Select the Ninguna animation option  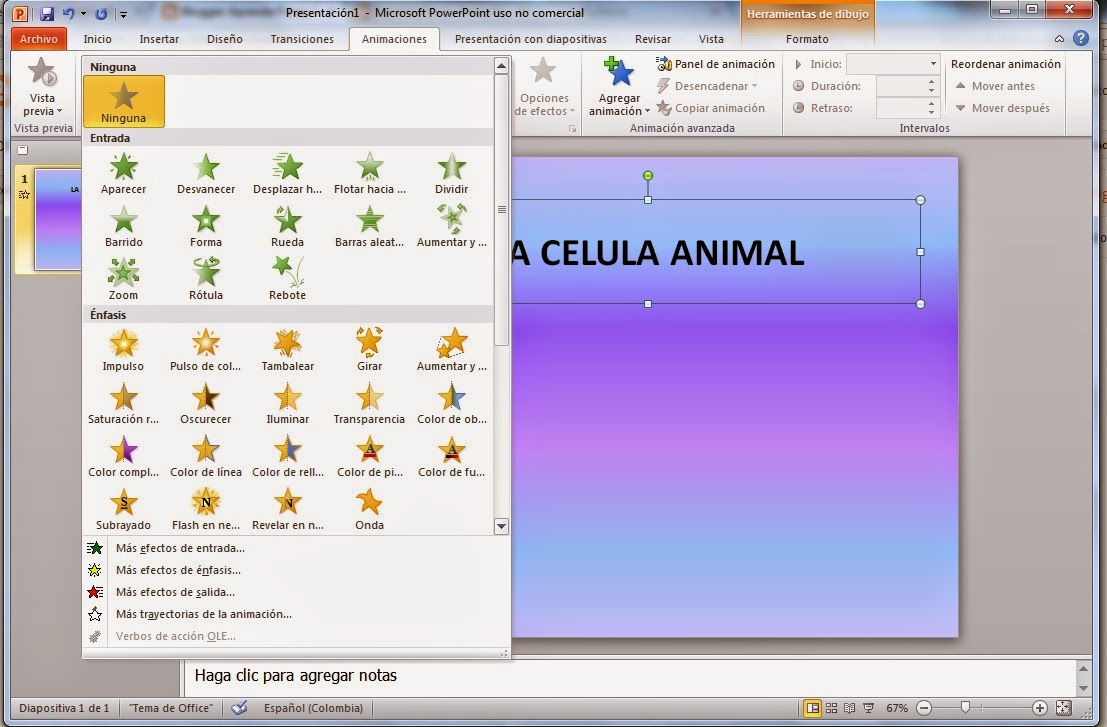(x=123, y=102)
